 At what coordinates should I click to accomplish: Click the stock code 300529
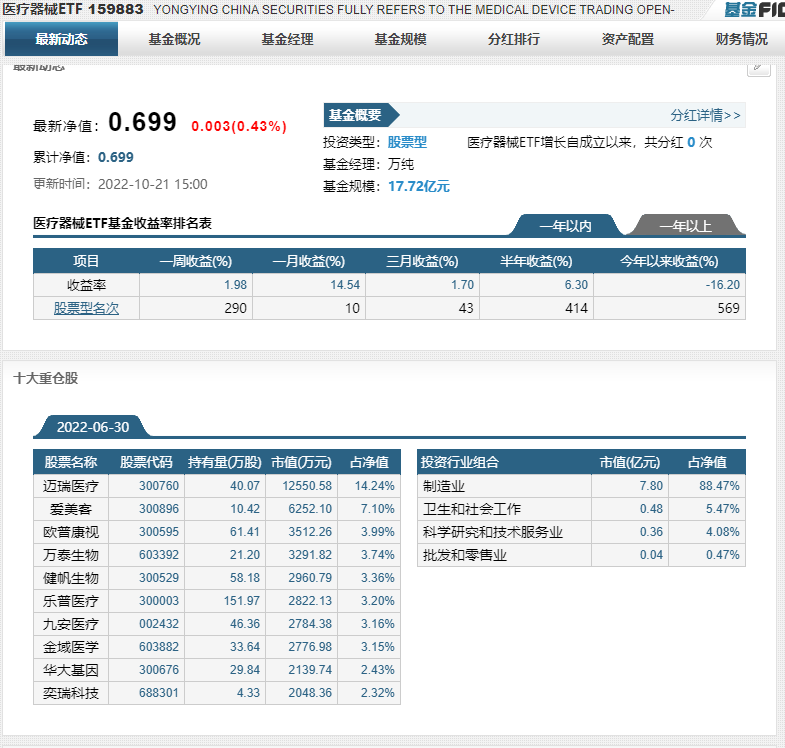(x=159, y=578)
